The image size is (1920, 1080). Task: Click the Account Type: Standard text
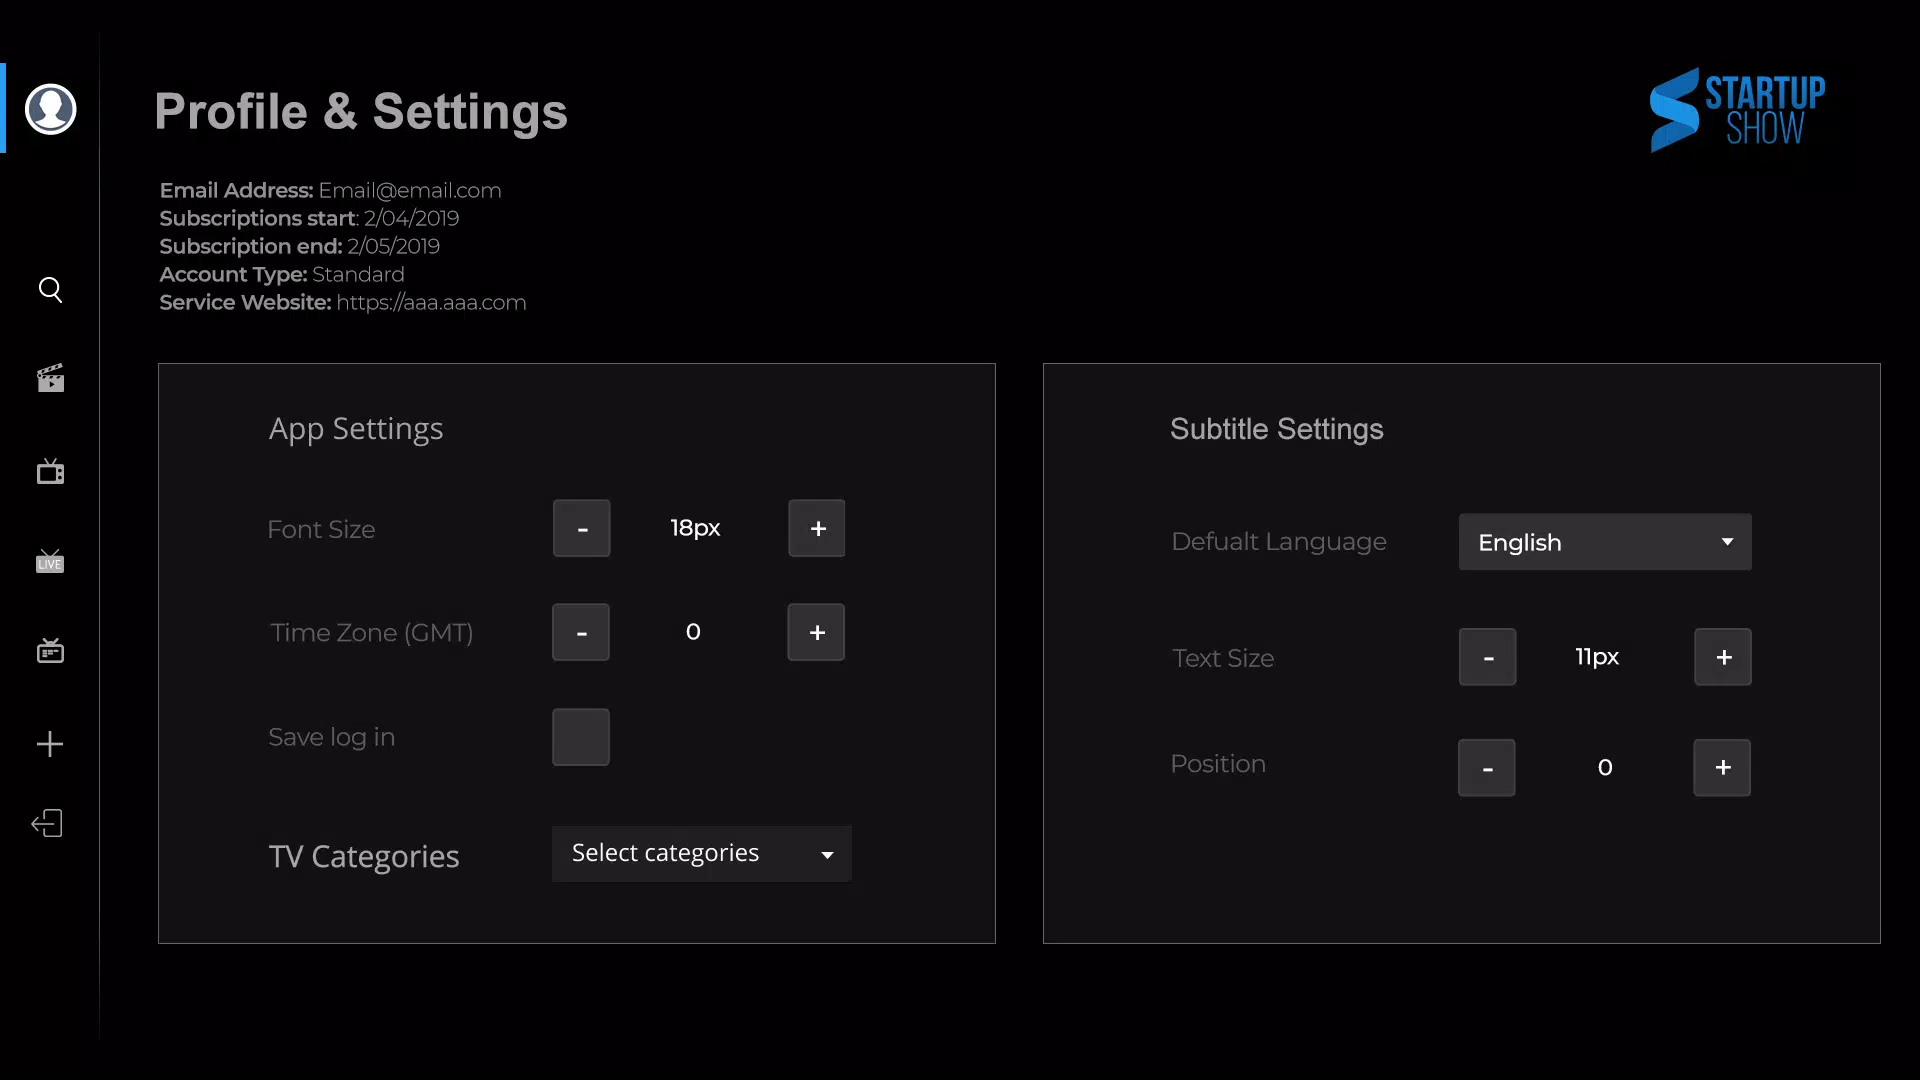(x=282, y=274)
